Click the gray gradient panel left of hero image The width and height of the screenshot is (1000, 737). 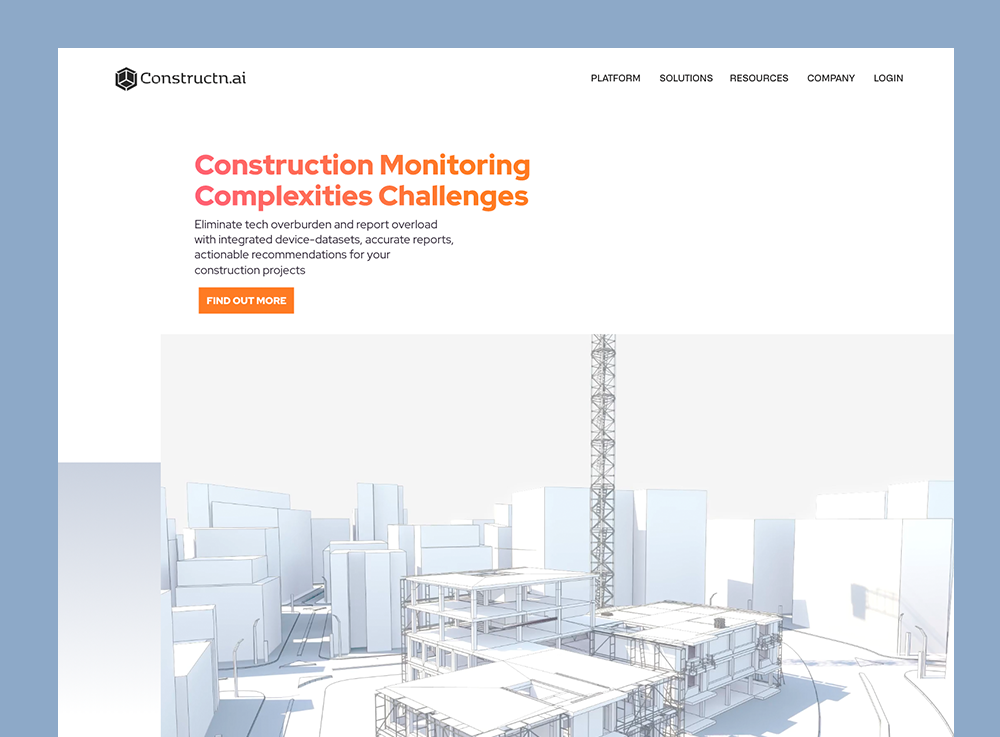pyautogui.click(x=108, y=600)
